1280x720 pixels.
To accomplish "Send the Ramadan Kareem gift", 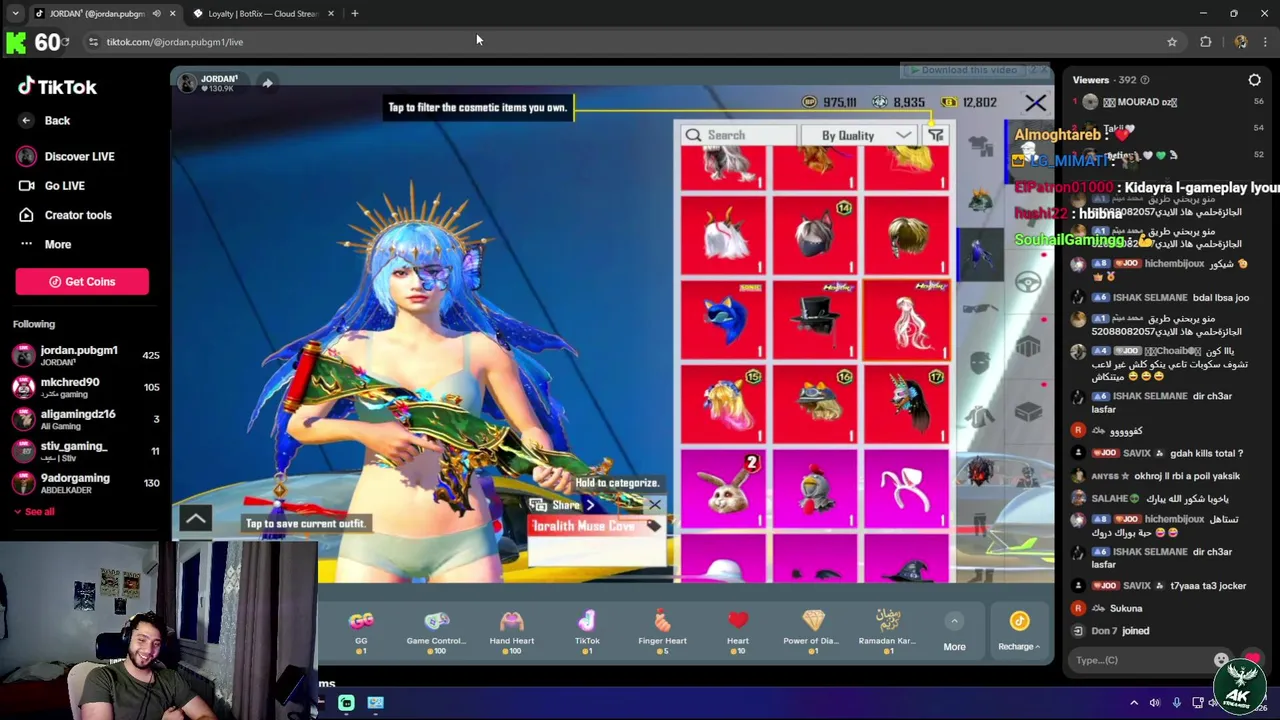I will coord(887,631).
